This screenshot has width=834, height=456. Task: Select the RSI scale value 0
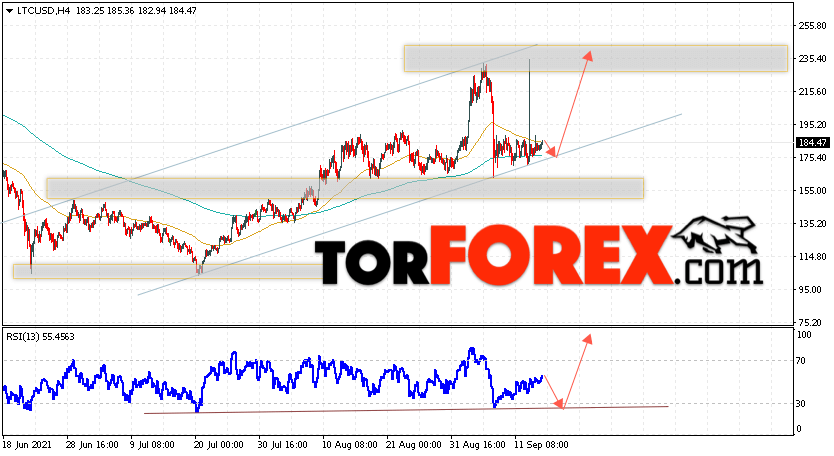799,429
